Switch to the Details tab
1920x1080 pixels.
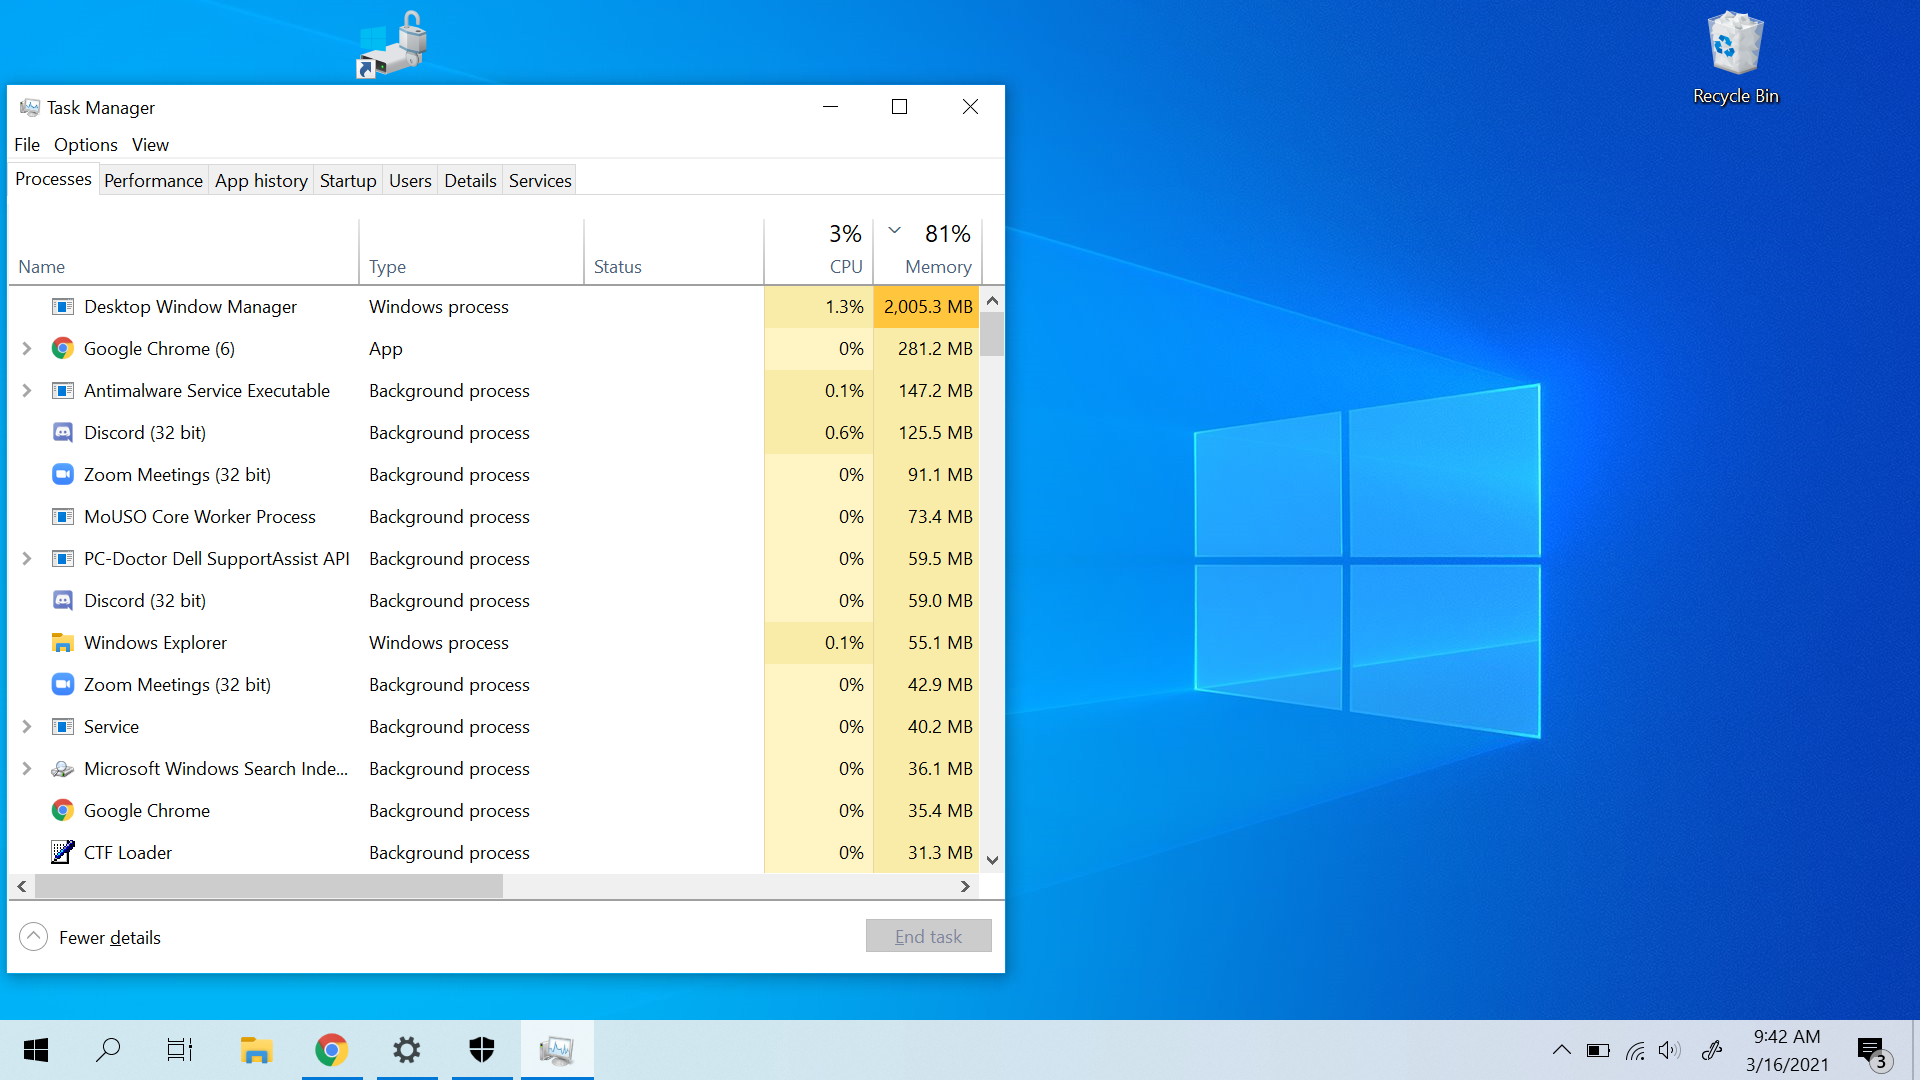click(x=470, y=181)
